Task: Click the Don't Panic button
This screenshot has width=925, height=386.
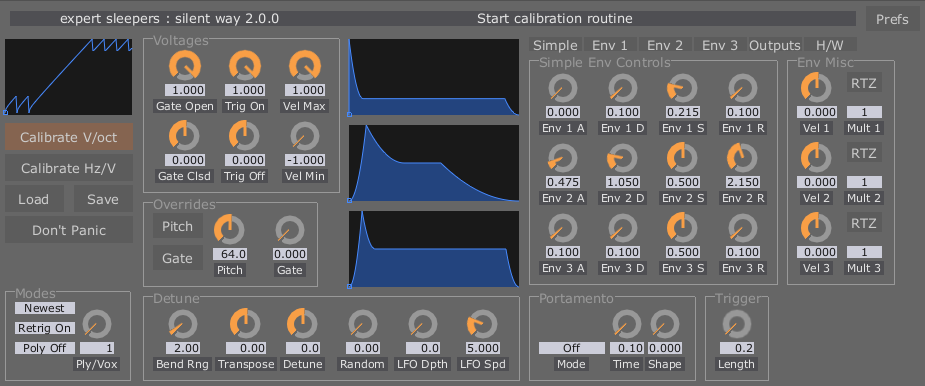Action: (69, 230)
